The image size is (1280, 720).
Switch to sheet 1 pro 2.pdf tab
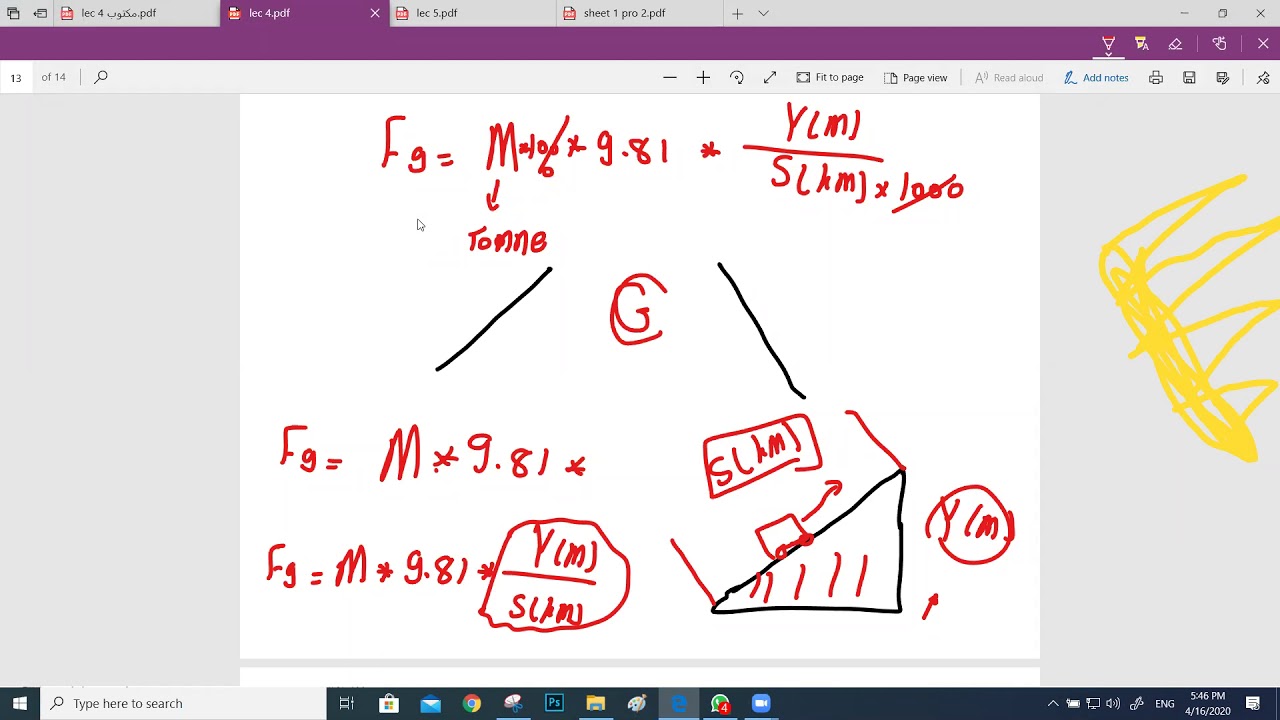coord(640,13)
